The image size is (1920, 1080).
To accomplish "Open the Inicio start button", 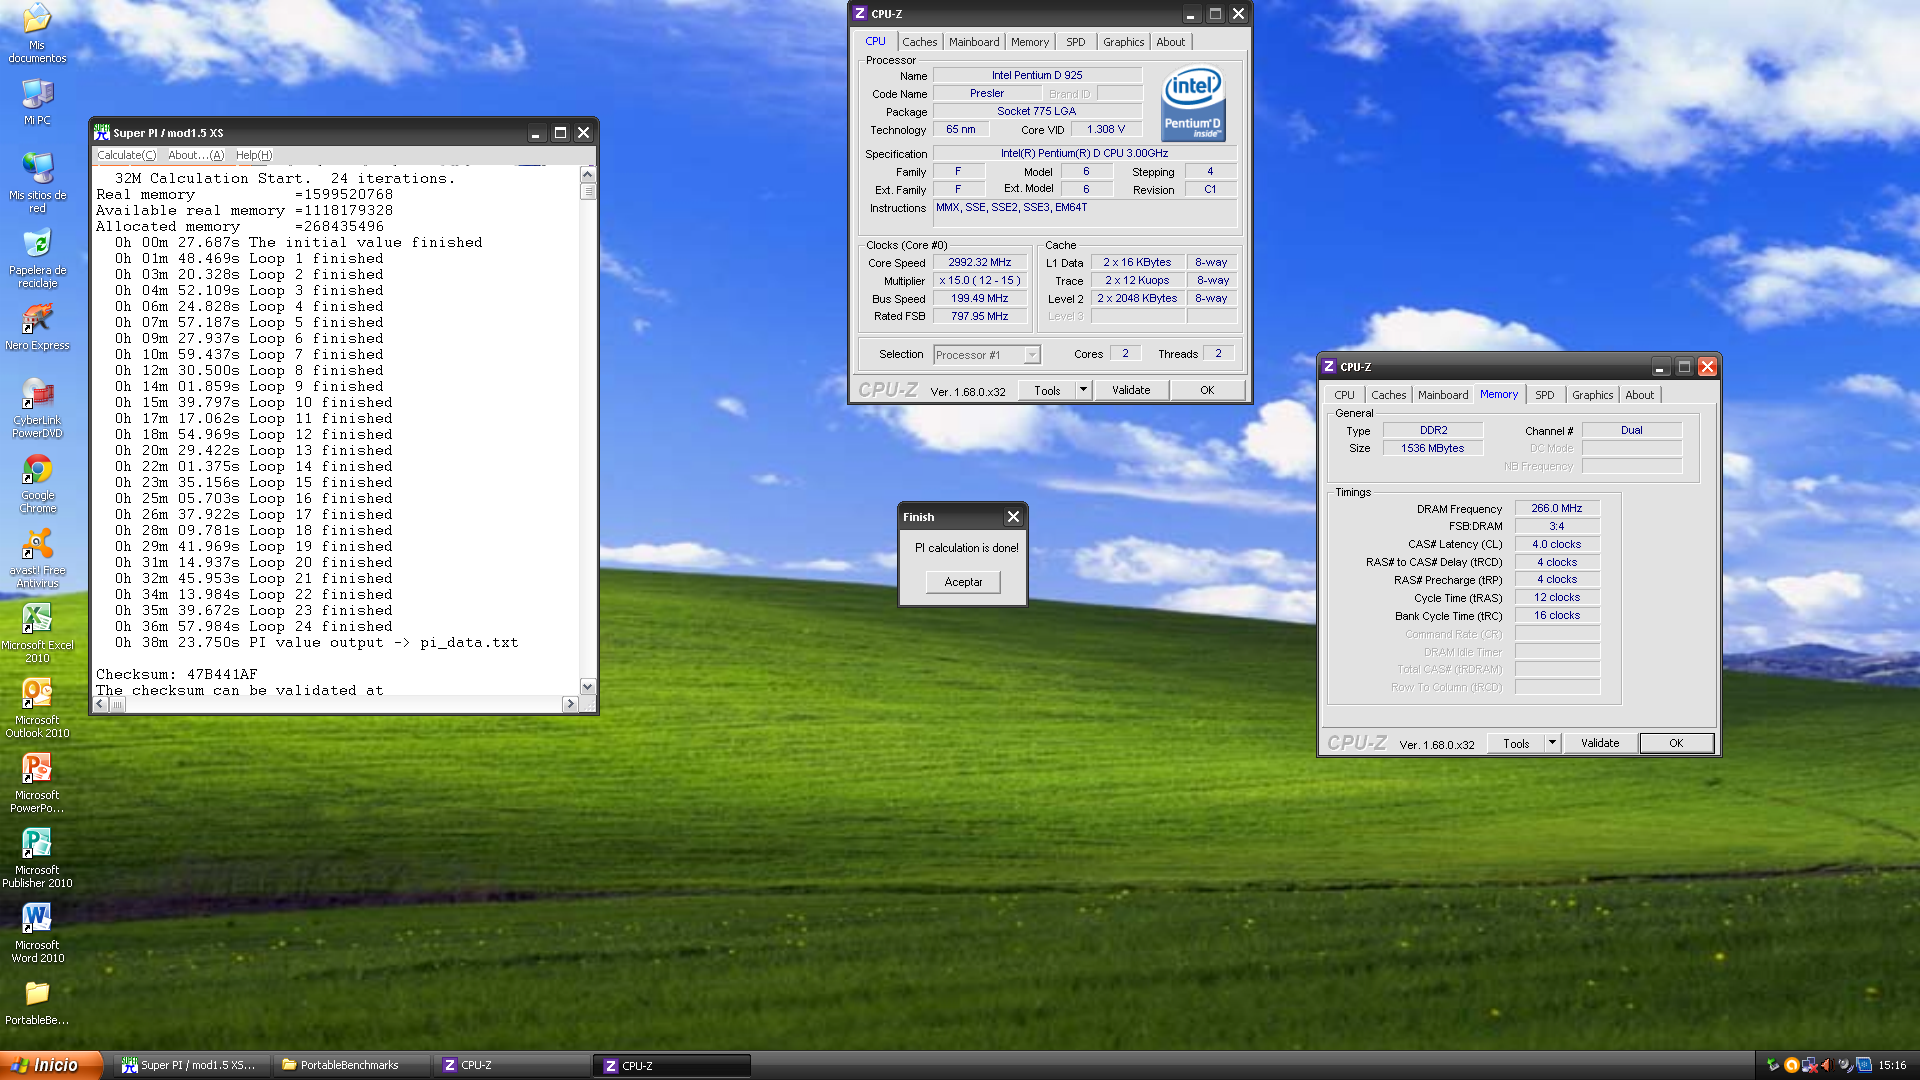I will point(51,1065).
